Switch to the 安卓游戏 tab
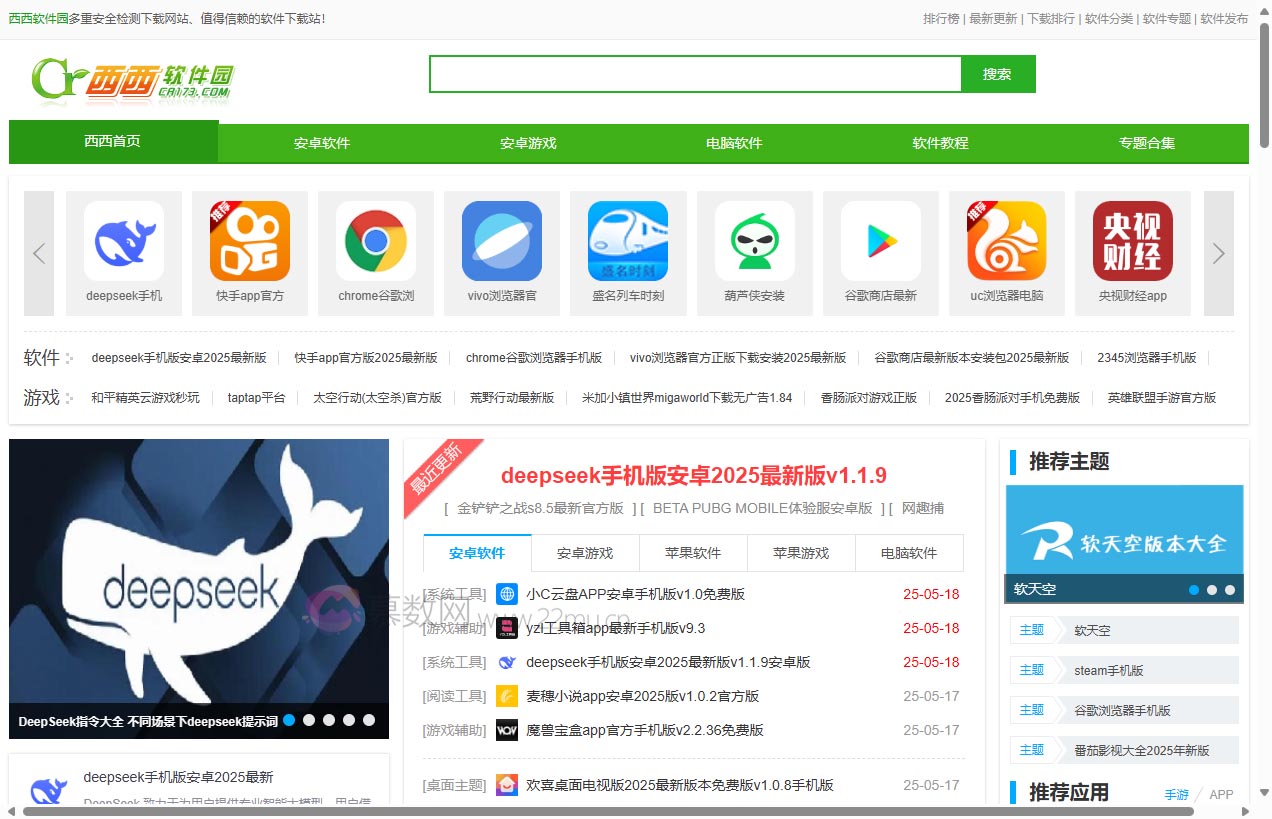Viewport: 1272px width, 819px height. (585, 552)
